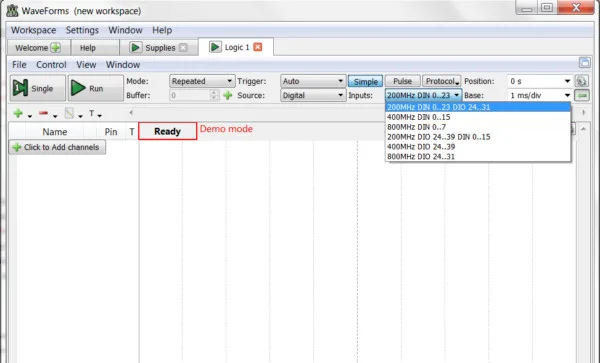Toggle the Simple trigger button
Image resolution: width=600 pixels, height=363 pixels.
[x=365, y=81]
